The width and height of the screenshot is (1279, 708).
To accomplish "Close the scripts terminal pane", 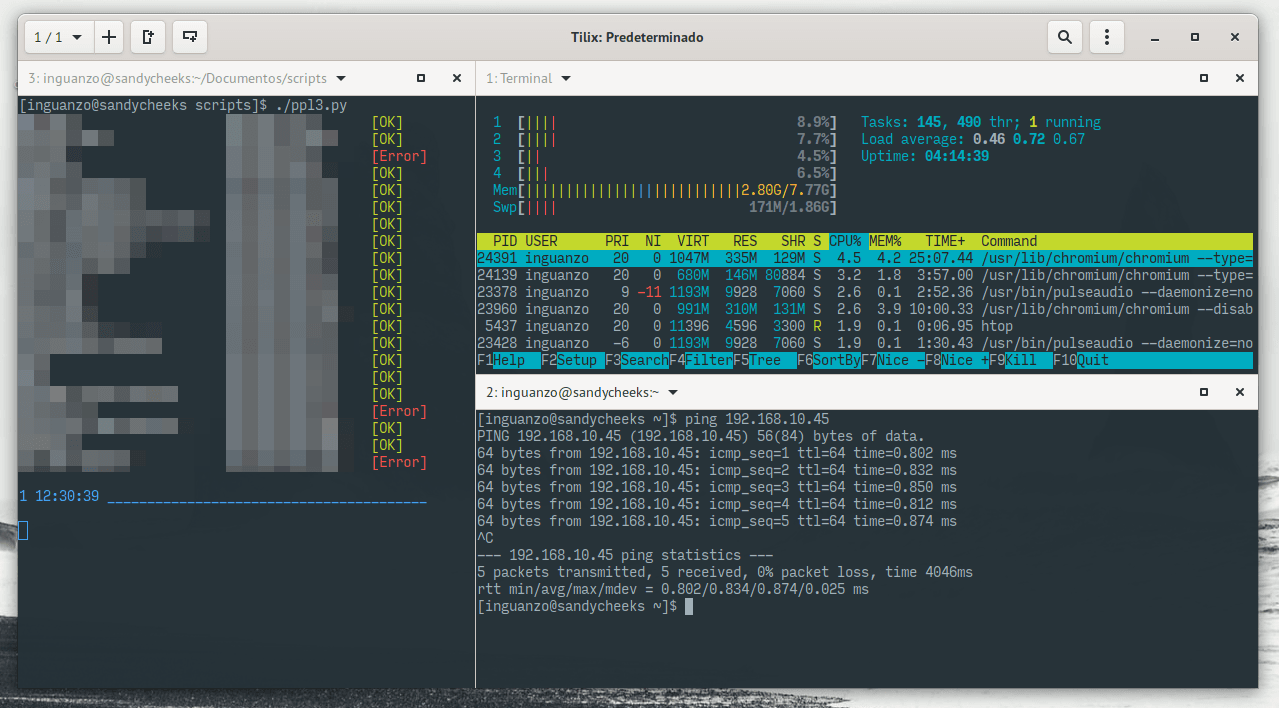I will (x=457, y=78).
